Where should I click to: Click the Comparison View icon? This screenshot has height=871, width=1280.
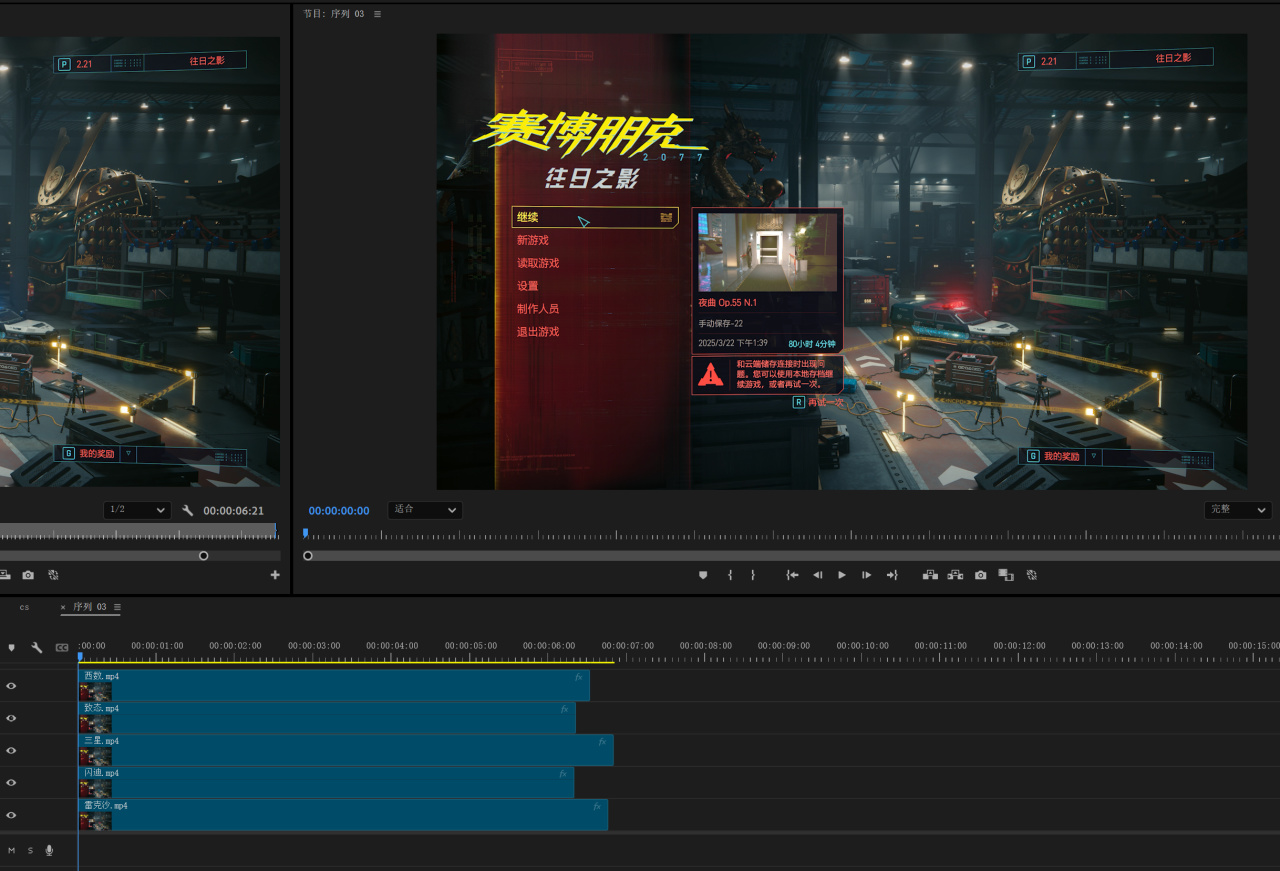tap(1006, 575)
